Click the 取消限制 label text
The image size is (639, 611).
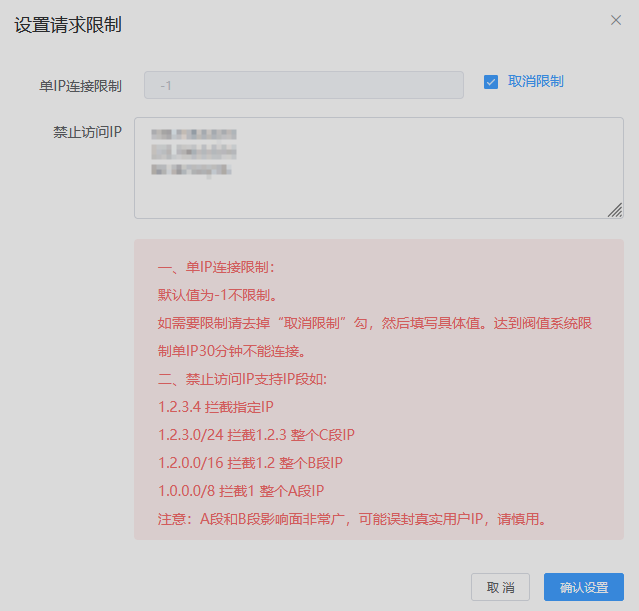[x=535, y=82]
